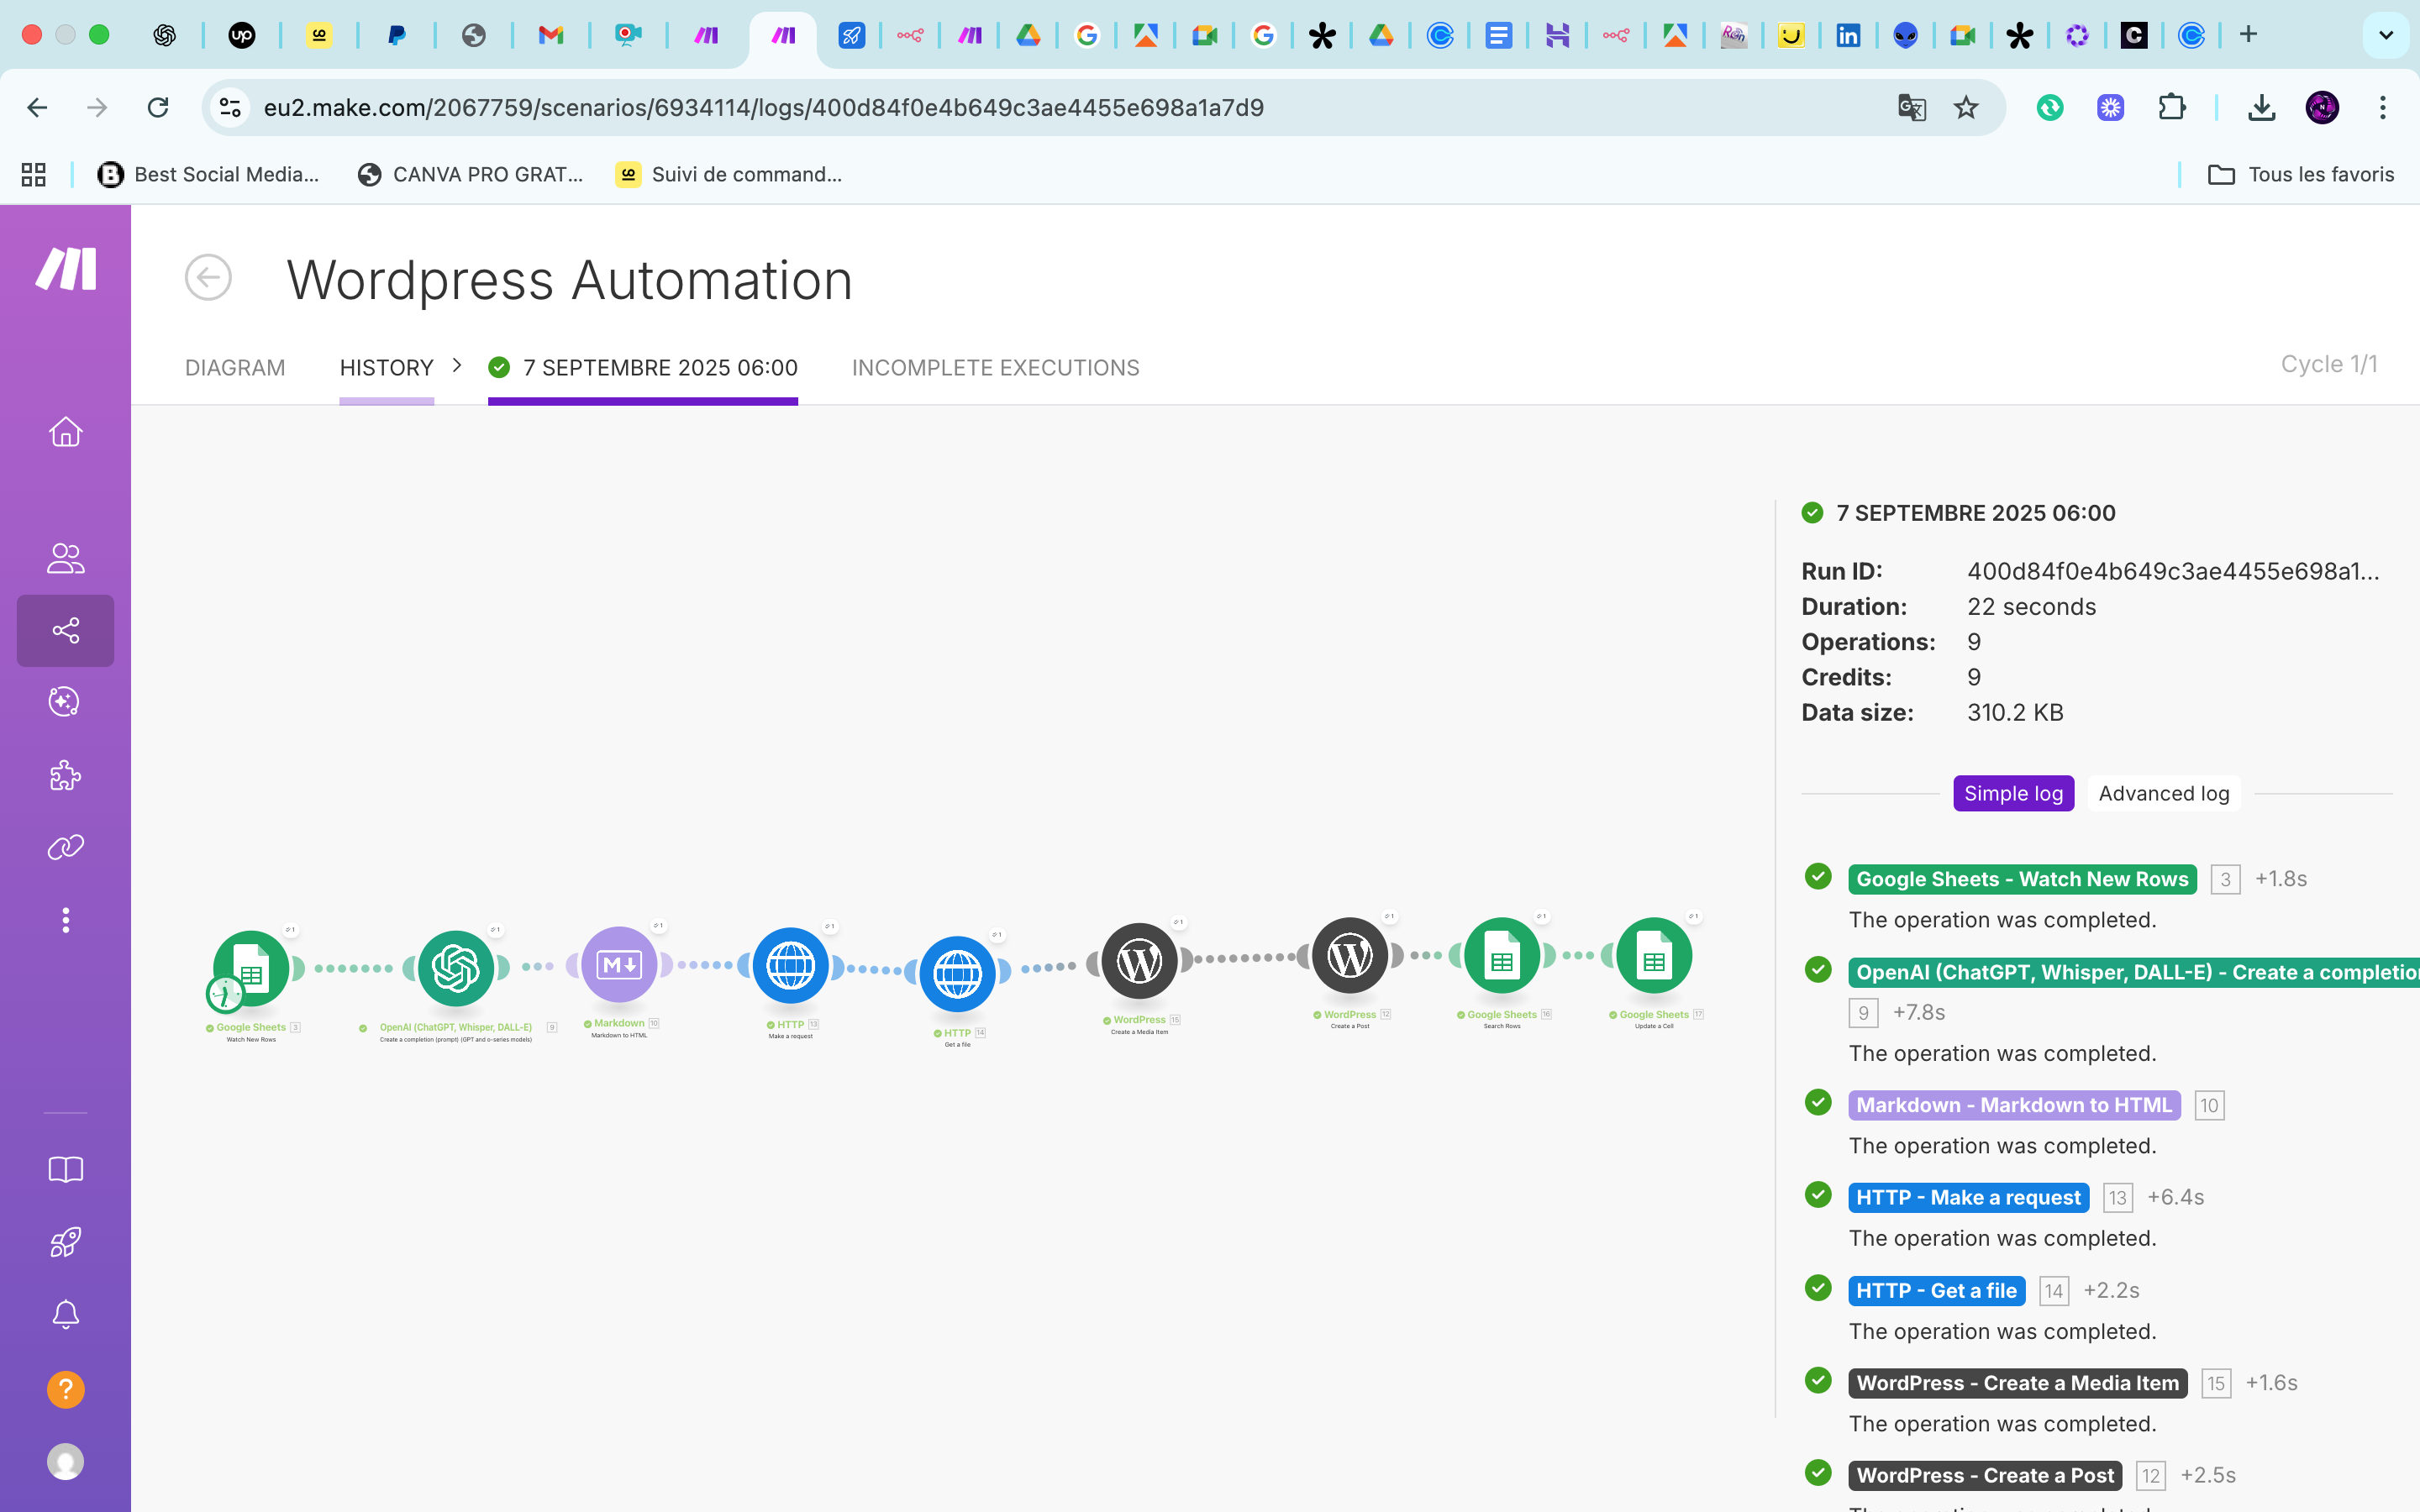Open the Team people sidebar icon
Viewport: 2420px width, 1512px height.
66,558
